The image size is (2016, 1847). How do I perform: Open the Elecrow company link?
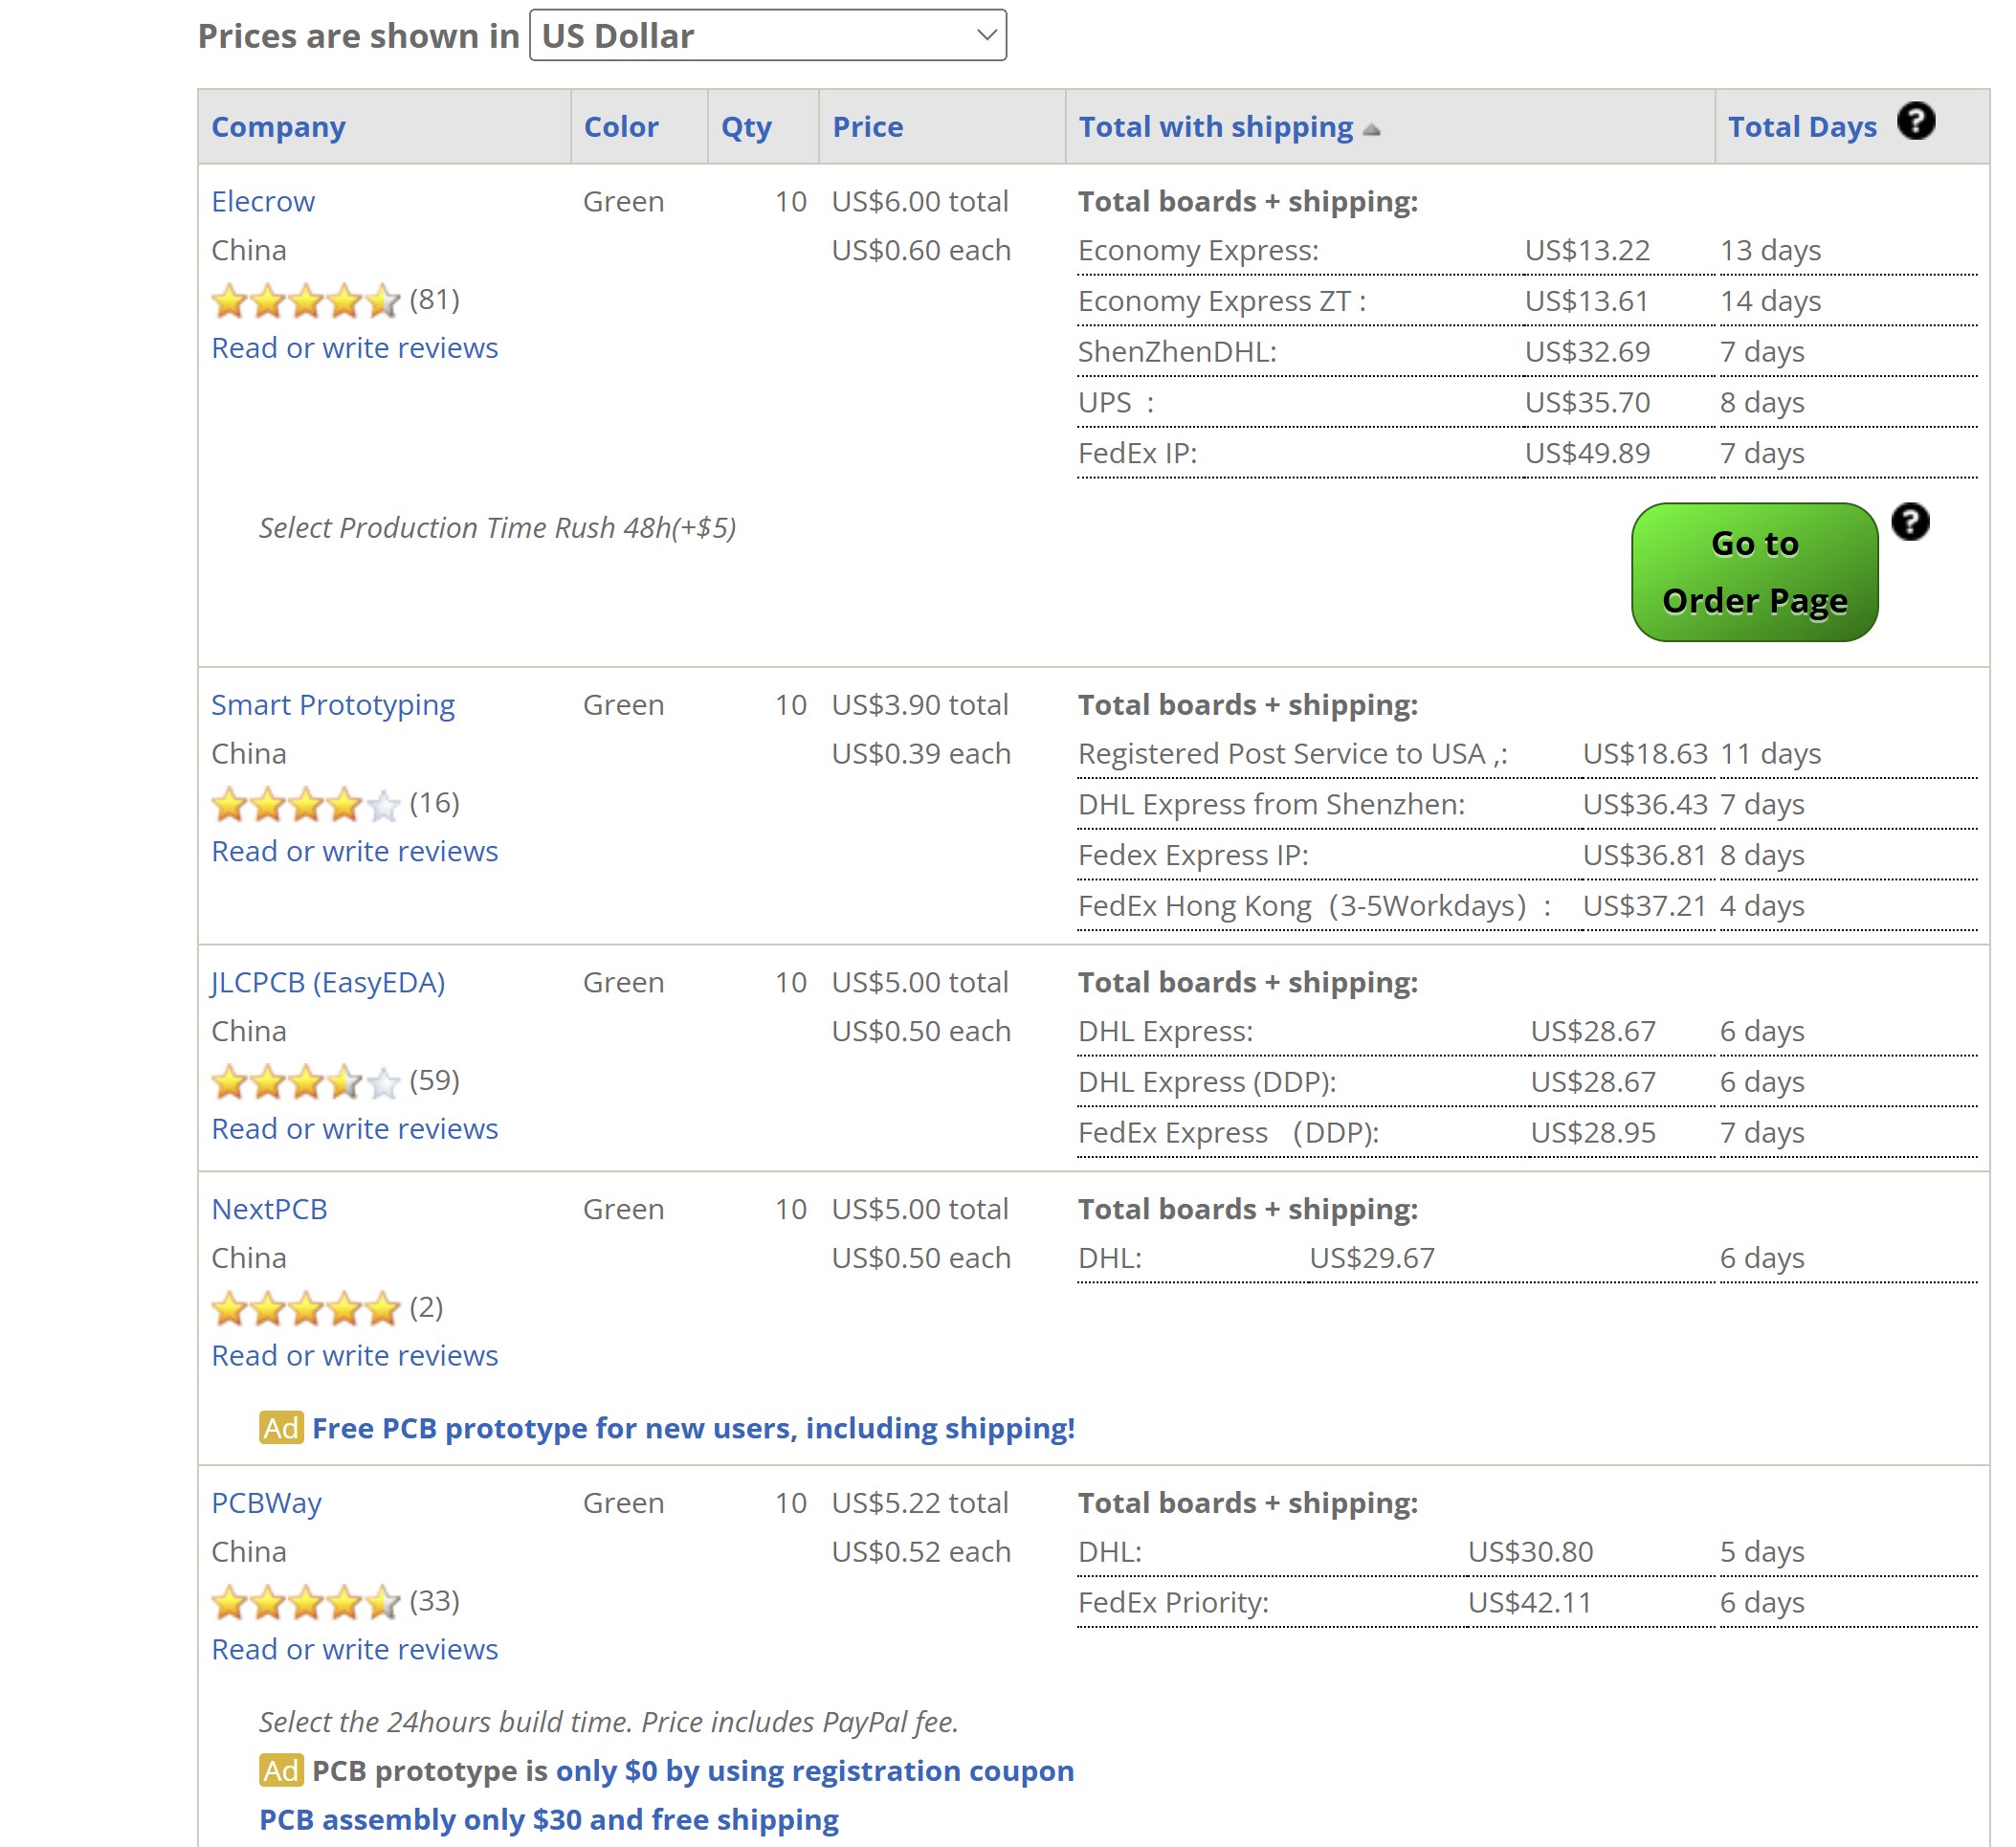(263, 201)
